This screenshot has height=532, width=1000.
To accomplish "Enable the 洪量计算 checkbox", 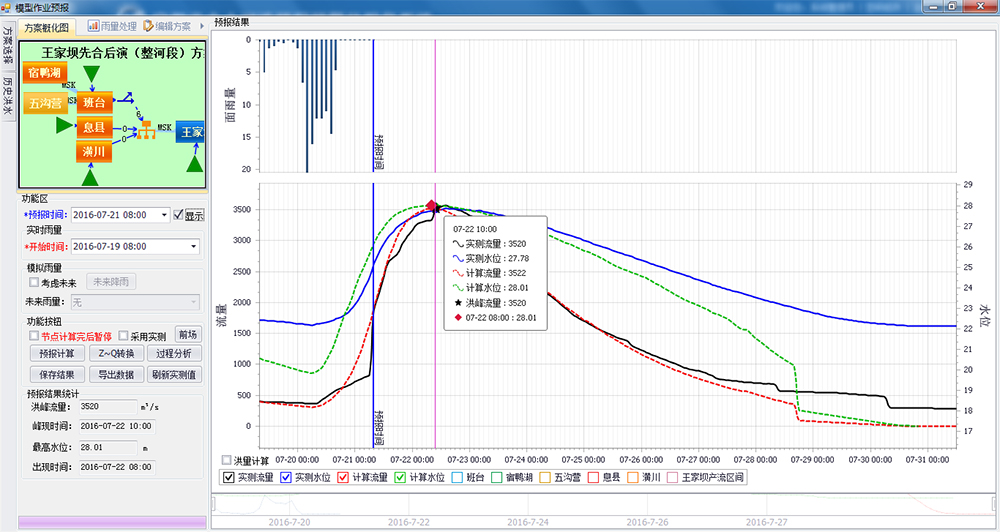I will tap(227, 461).
